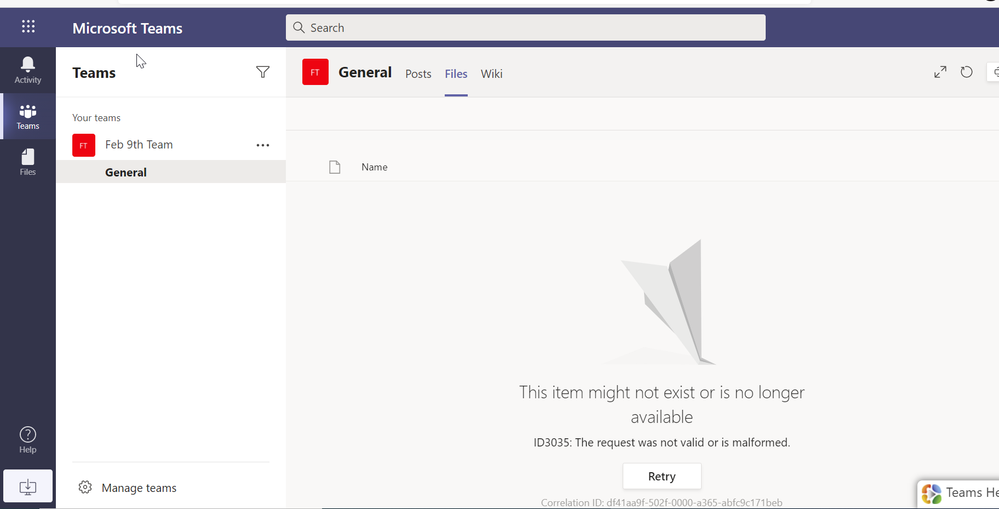Filter the teams list
This screenshot has height=509, width=999.
[262, 72]
